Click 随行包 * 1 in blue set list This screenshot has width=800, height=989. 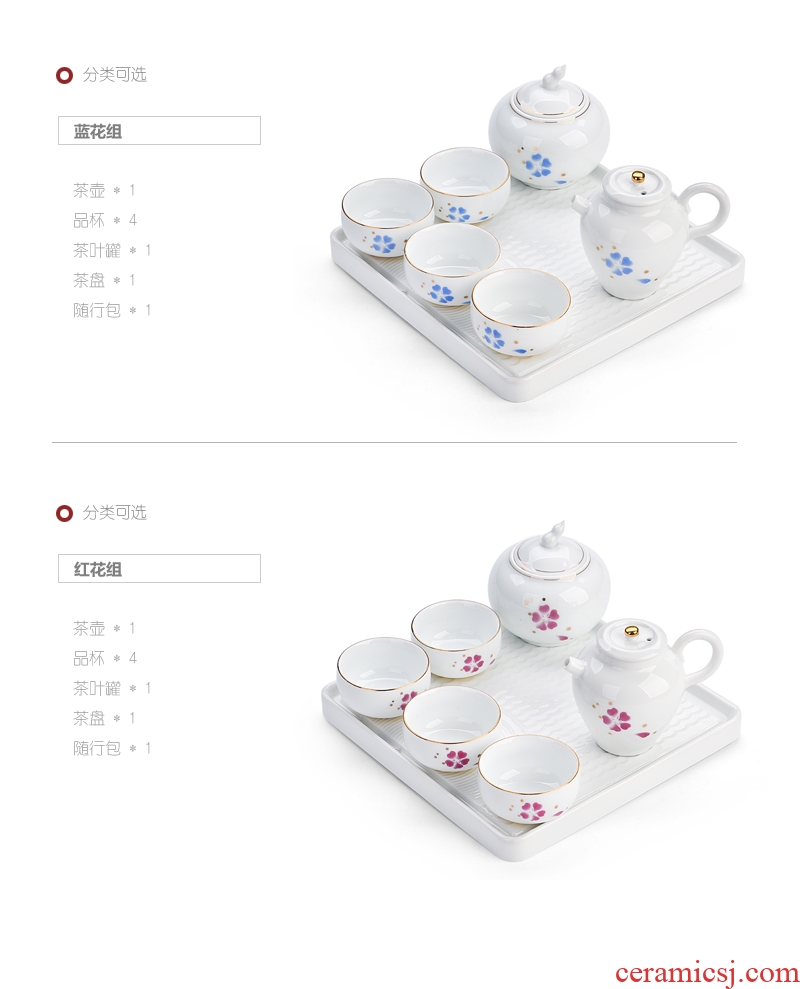[112, 310]
